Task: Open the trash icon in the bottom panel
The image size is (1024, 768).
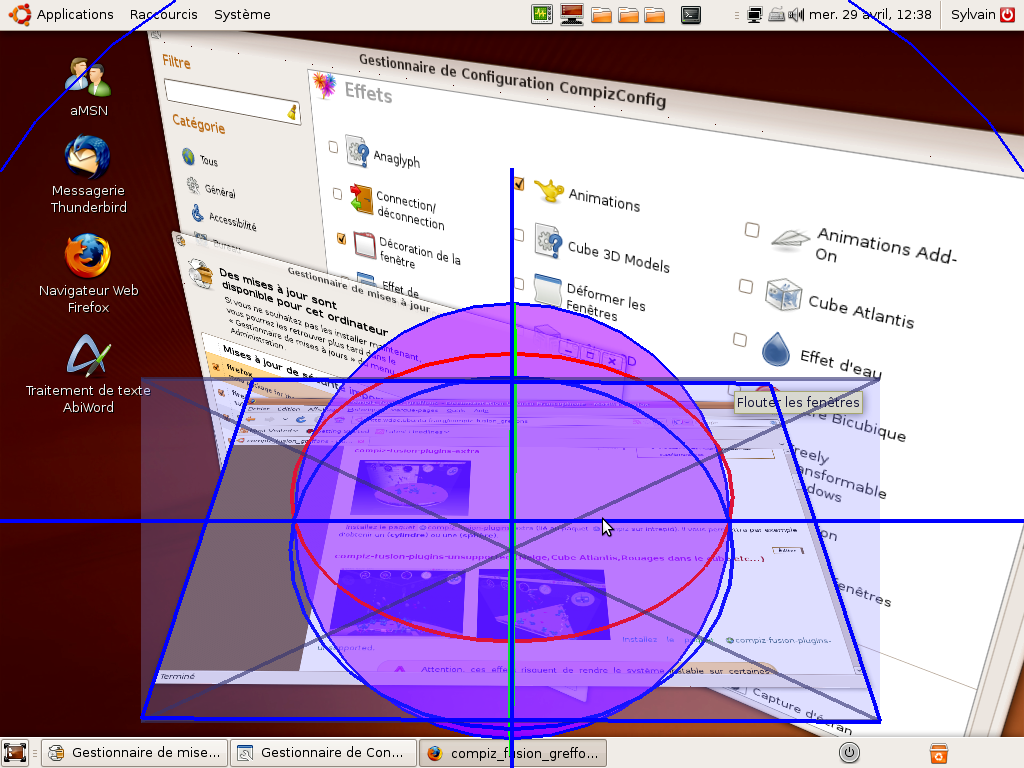Action: point(938,753)
